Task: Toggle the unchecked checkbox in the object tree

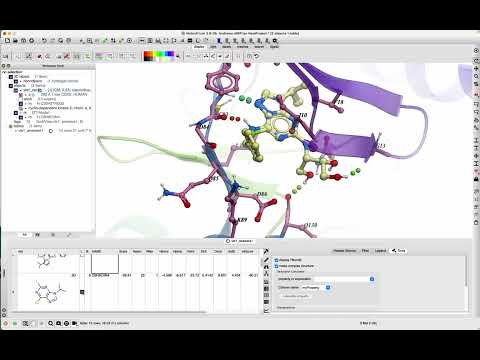Action: pos(21,99)
